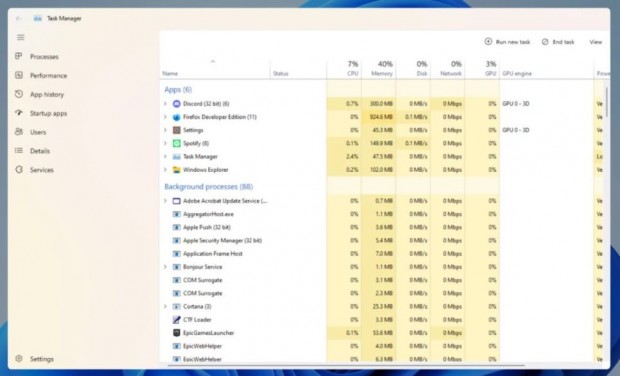Click the Spotify app icon
Screen dimensions: 620x376
(177, 143)
